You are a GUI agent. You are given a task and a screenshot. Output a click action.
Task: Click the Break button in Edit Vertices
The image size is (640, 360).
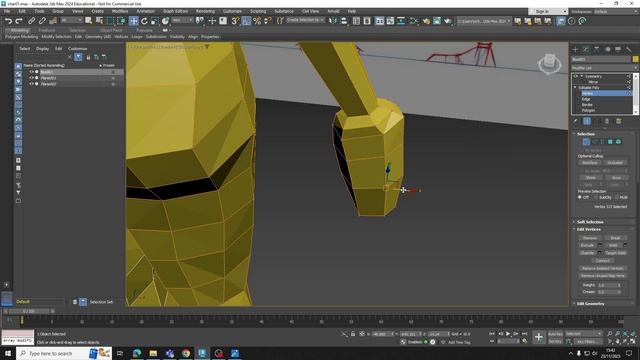coord(615,238)
